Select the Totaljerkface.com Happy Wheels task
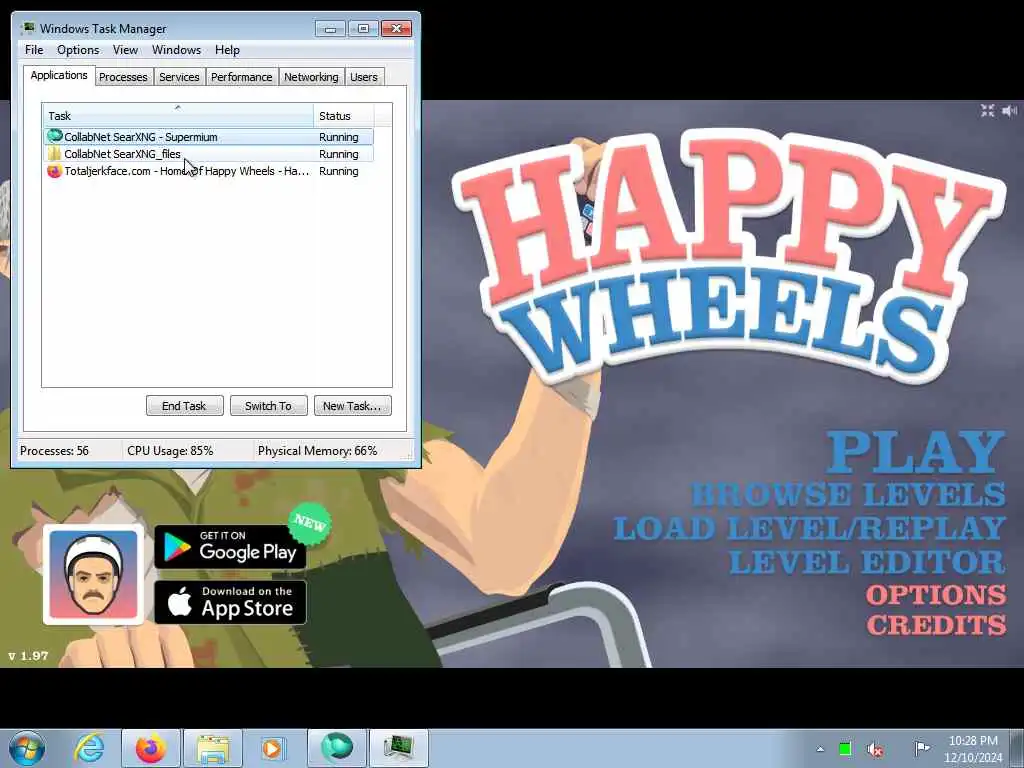The image size is (1024, 768). click(x=208, y=171)
